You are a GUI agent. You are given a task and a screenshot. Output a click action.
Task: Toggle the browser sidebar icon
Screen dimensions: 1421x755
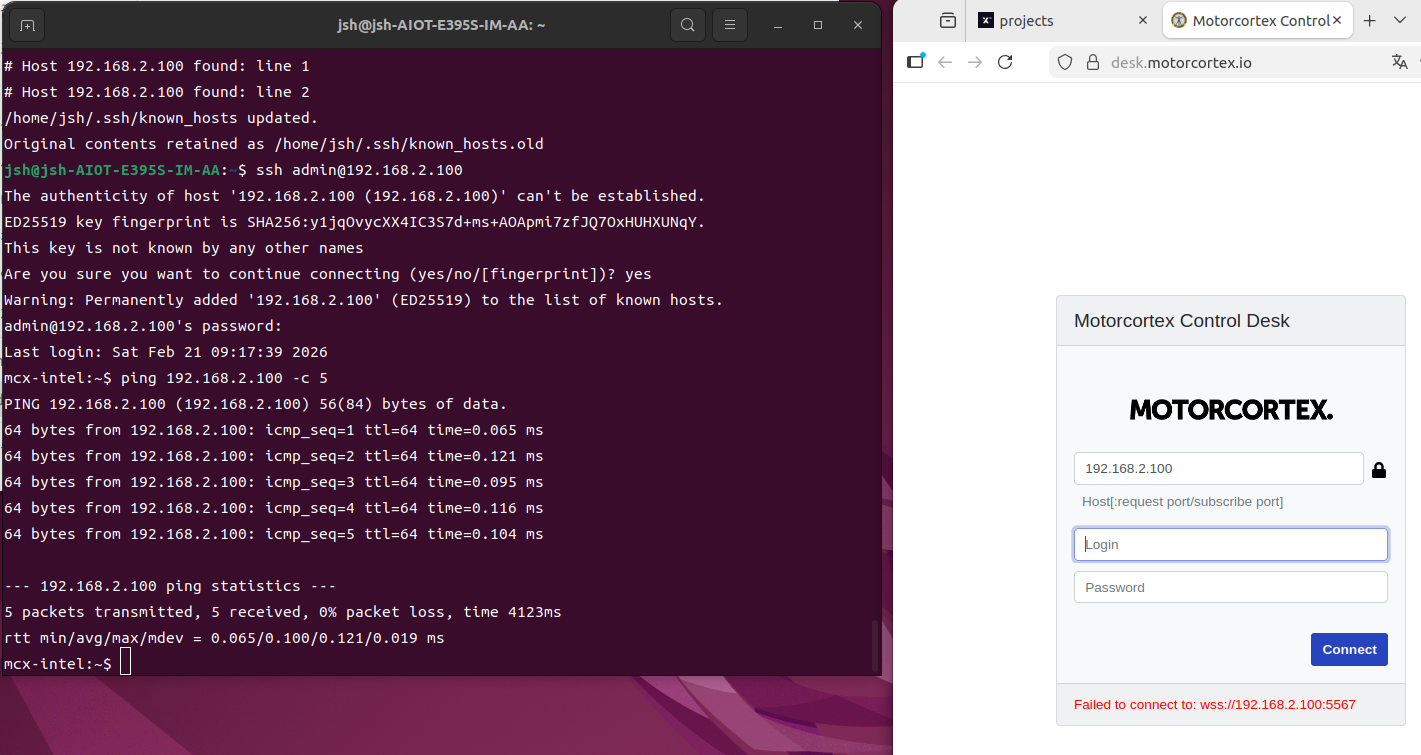915,62
